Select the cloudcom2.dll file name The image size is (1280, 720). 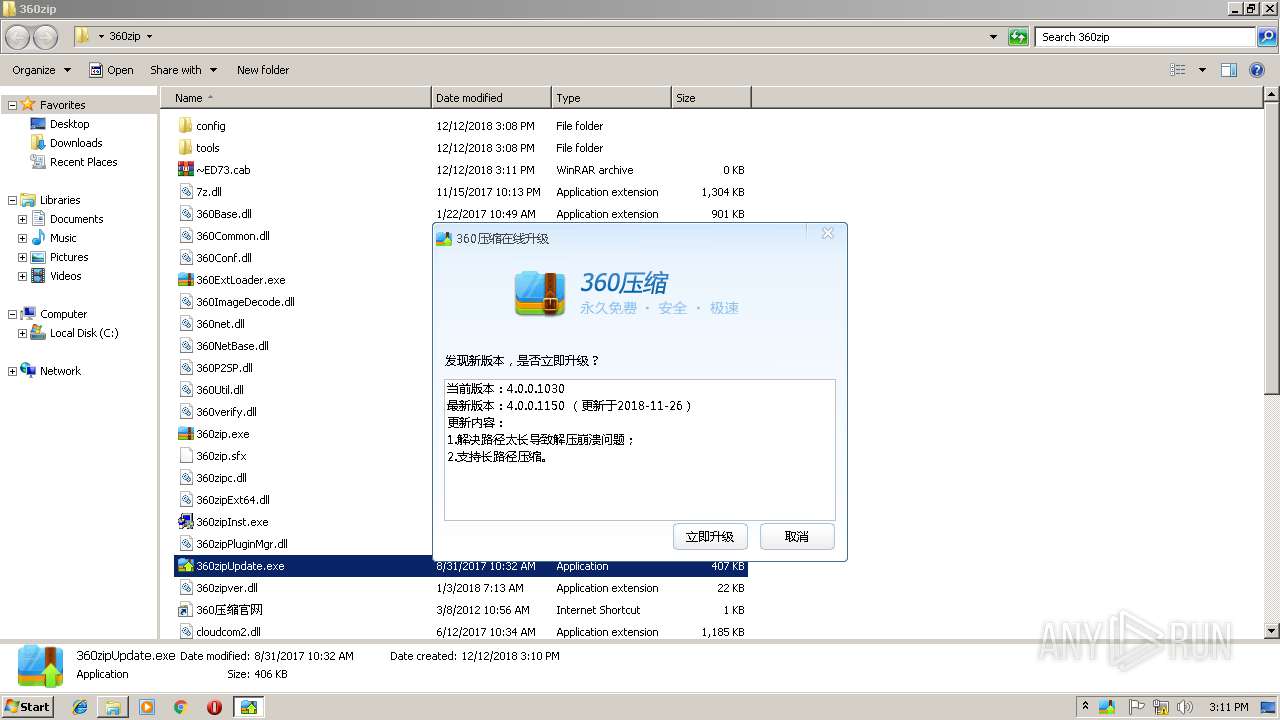click(x=228, y=632)
